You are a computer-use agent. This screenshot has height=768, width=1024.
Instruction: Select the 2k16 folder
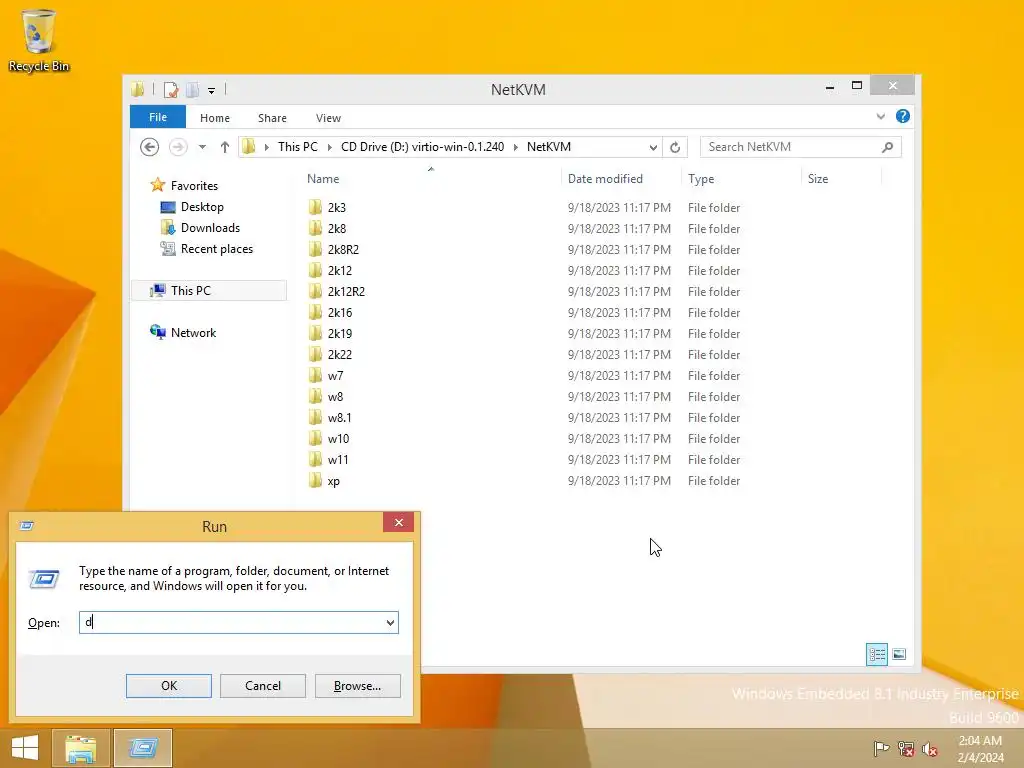340,312
